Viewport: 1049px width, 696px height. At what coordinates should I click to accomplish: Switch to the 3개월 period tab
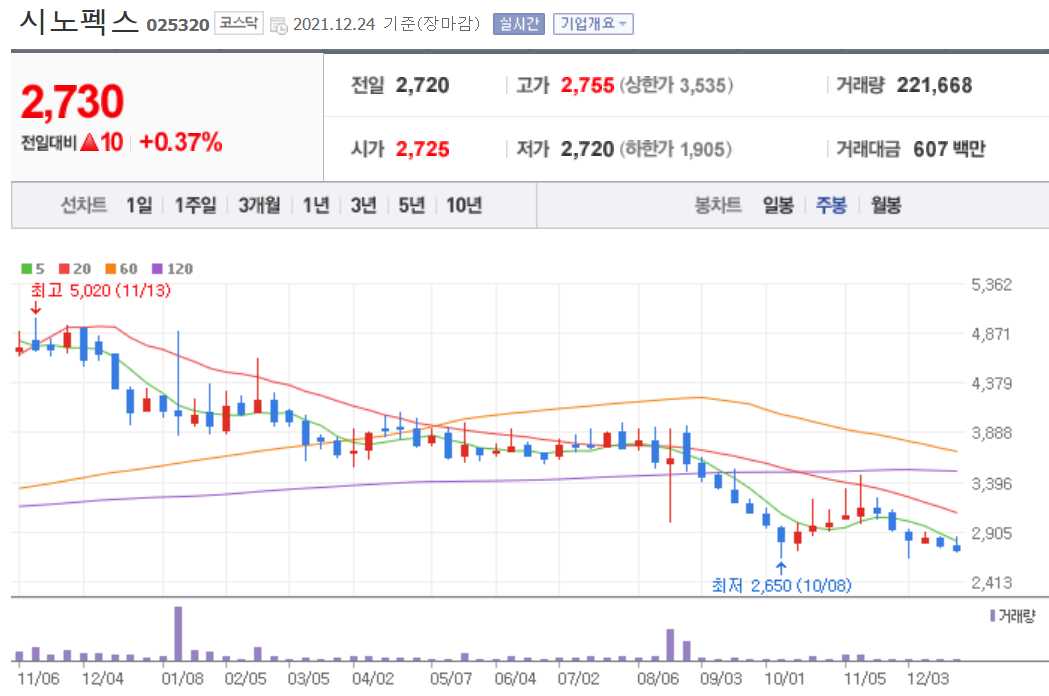260,204
